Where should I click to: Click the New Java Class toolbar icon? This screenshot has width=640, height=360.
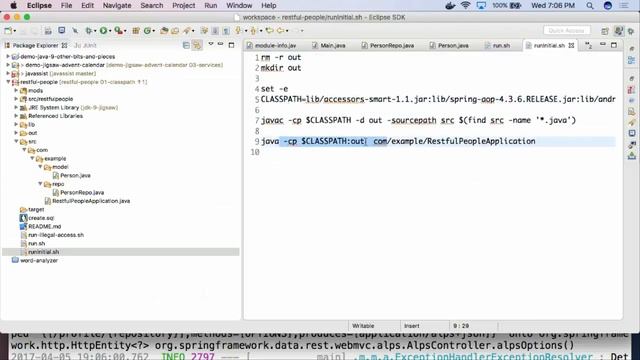pyautogui.click(x=147, y=30)
